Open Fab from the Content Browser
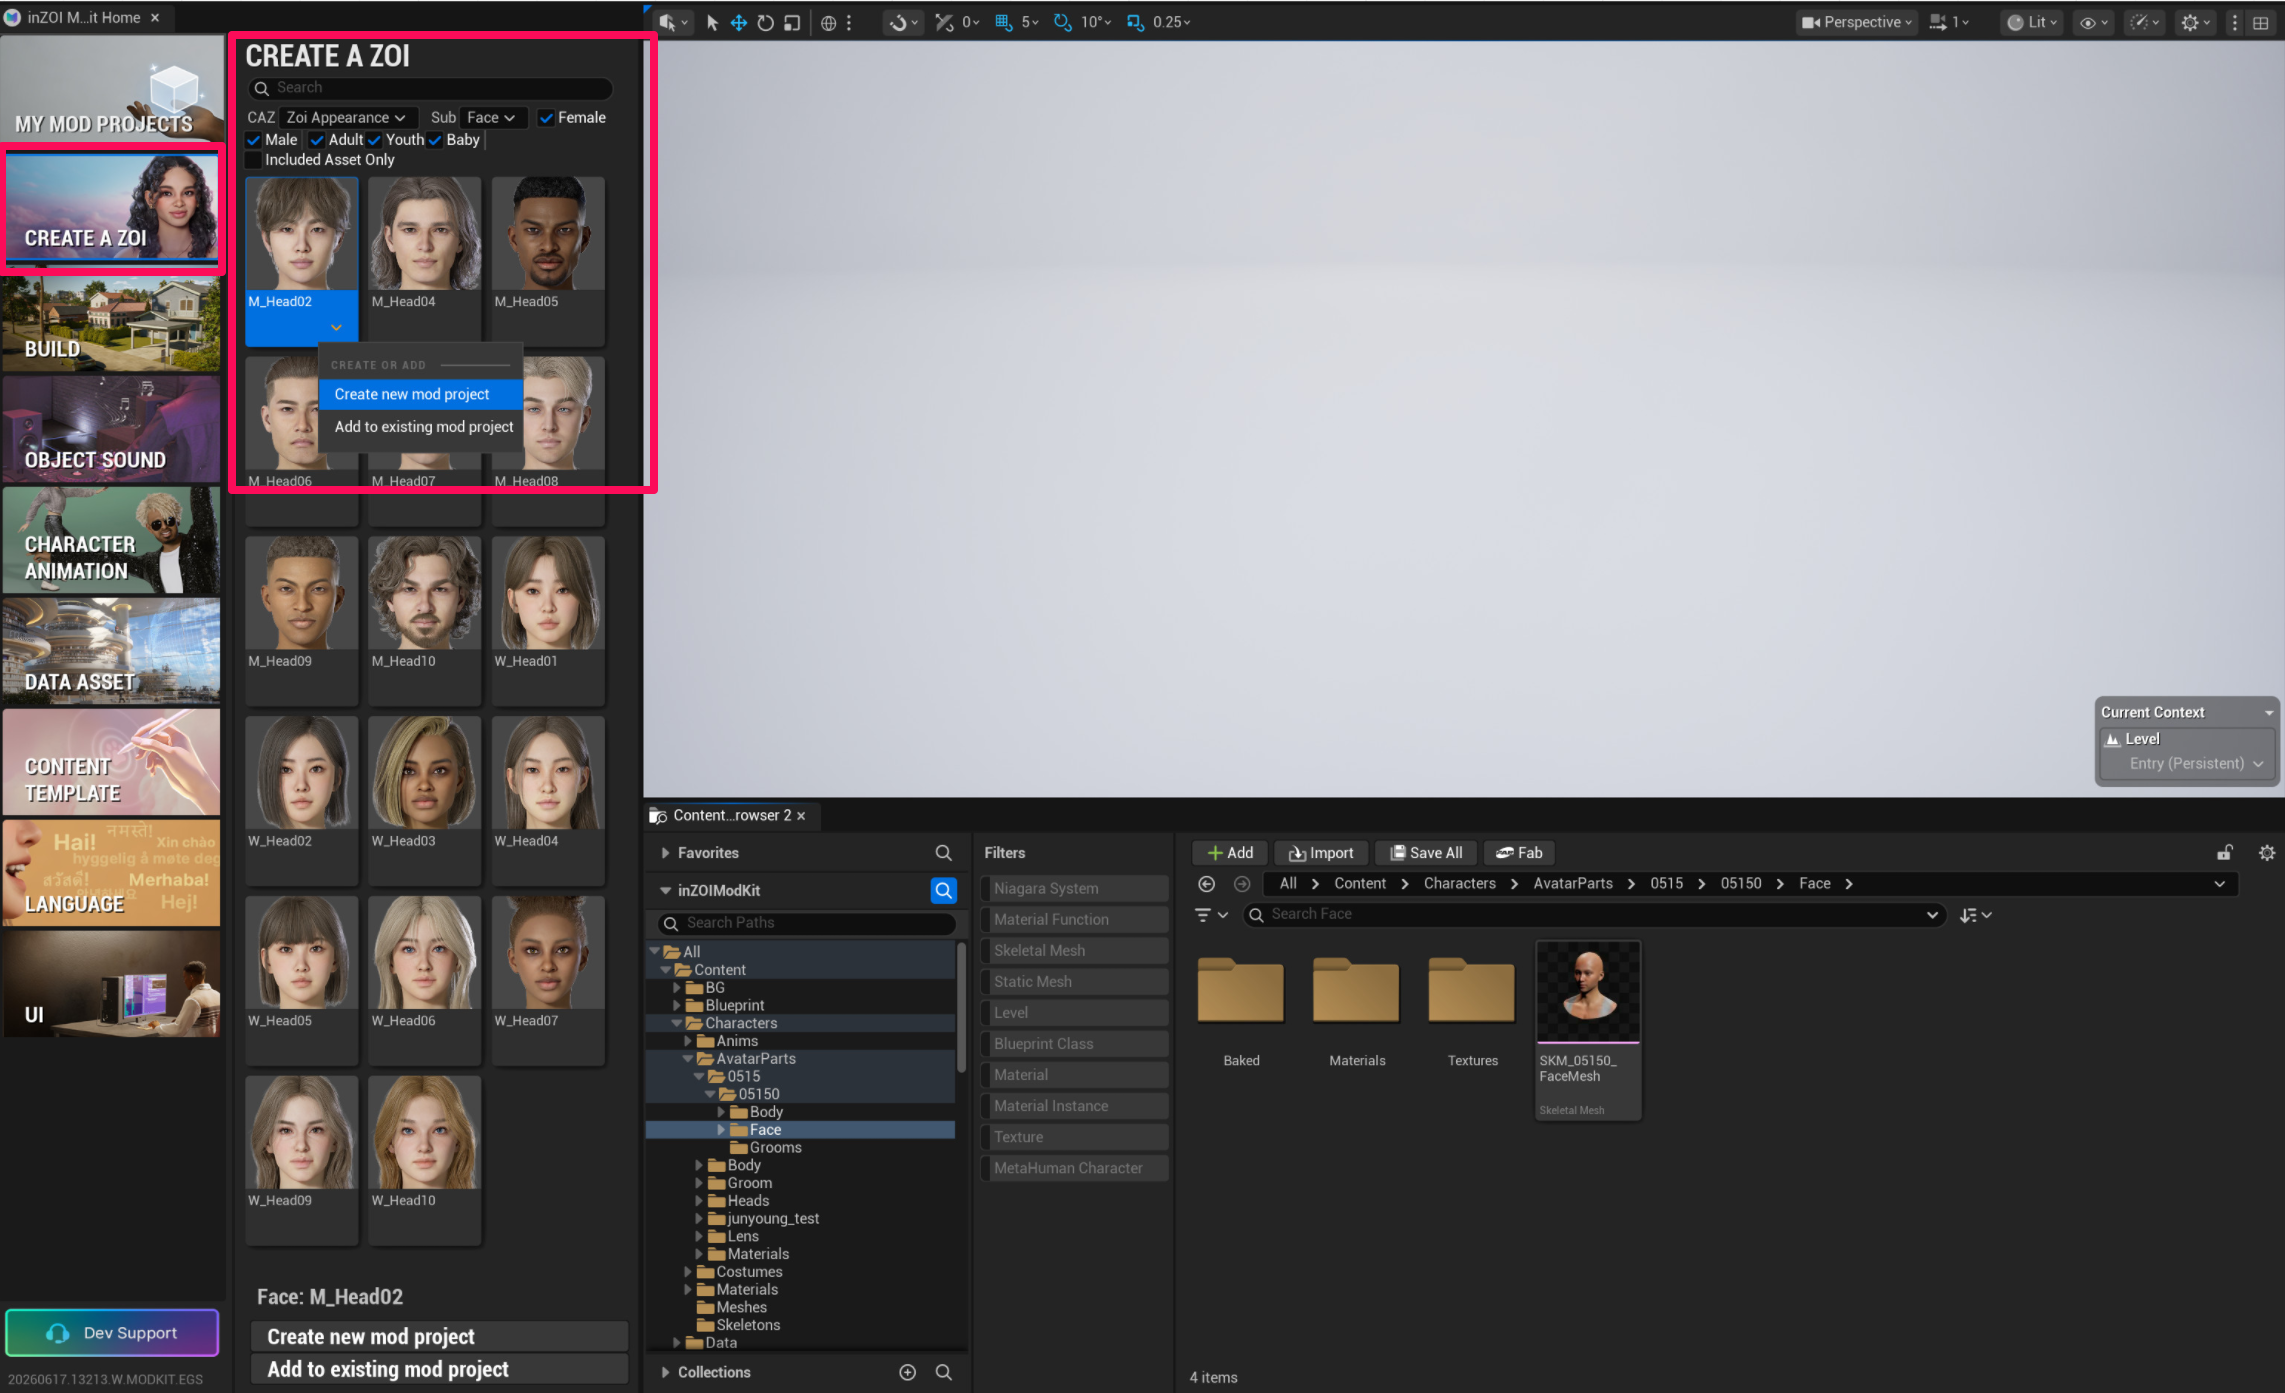The image size is (2285, 1393). coord(1519,853)
